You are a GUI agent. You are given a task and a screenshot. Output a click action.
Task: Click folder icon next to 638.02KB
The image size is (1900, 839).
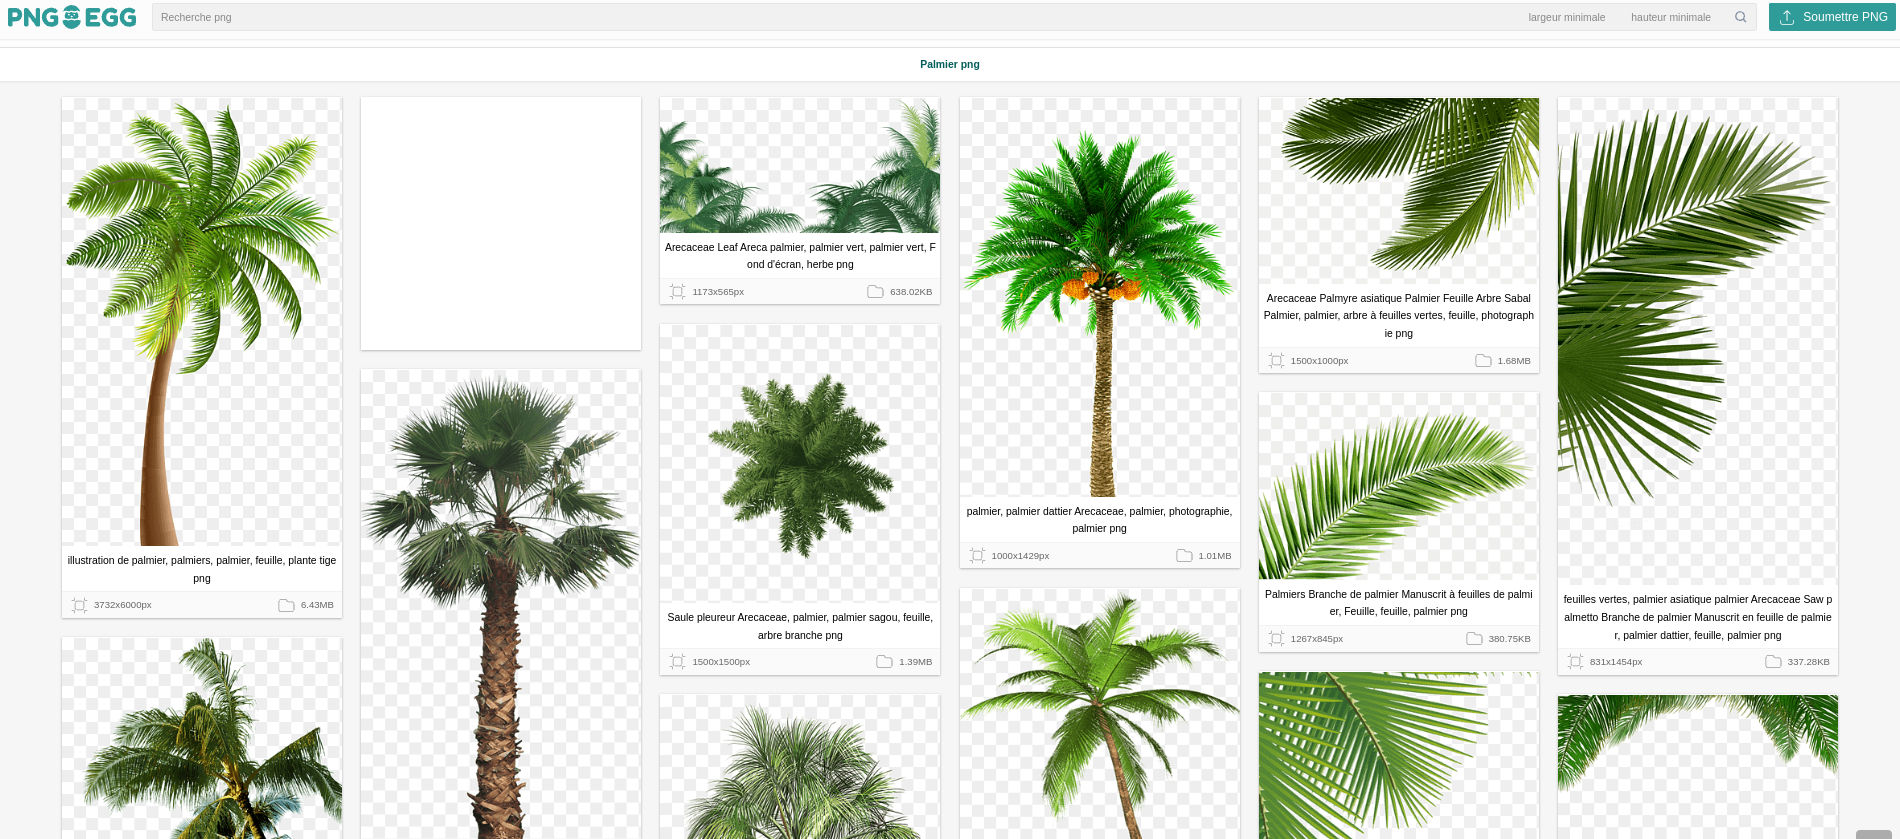point(875,292)
